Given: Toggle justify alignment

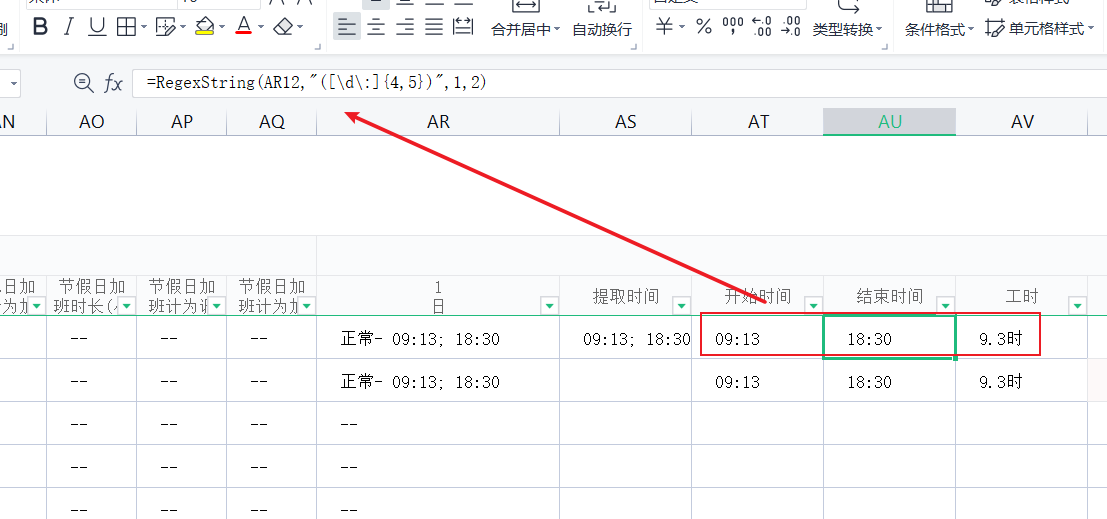Looking at the screenshot, I should (433, 28).
